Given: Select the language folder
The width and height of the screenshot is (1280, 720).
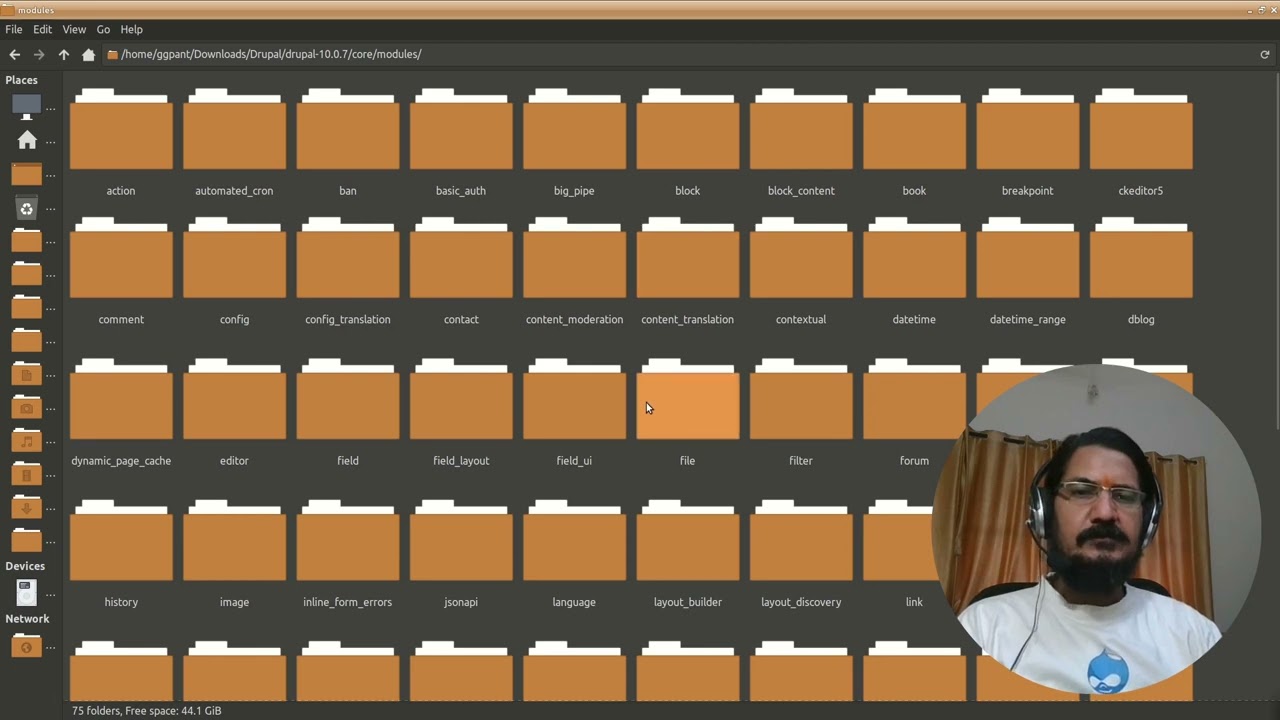Looking at the screenshot, I should (x=574, y=541).
